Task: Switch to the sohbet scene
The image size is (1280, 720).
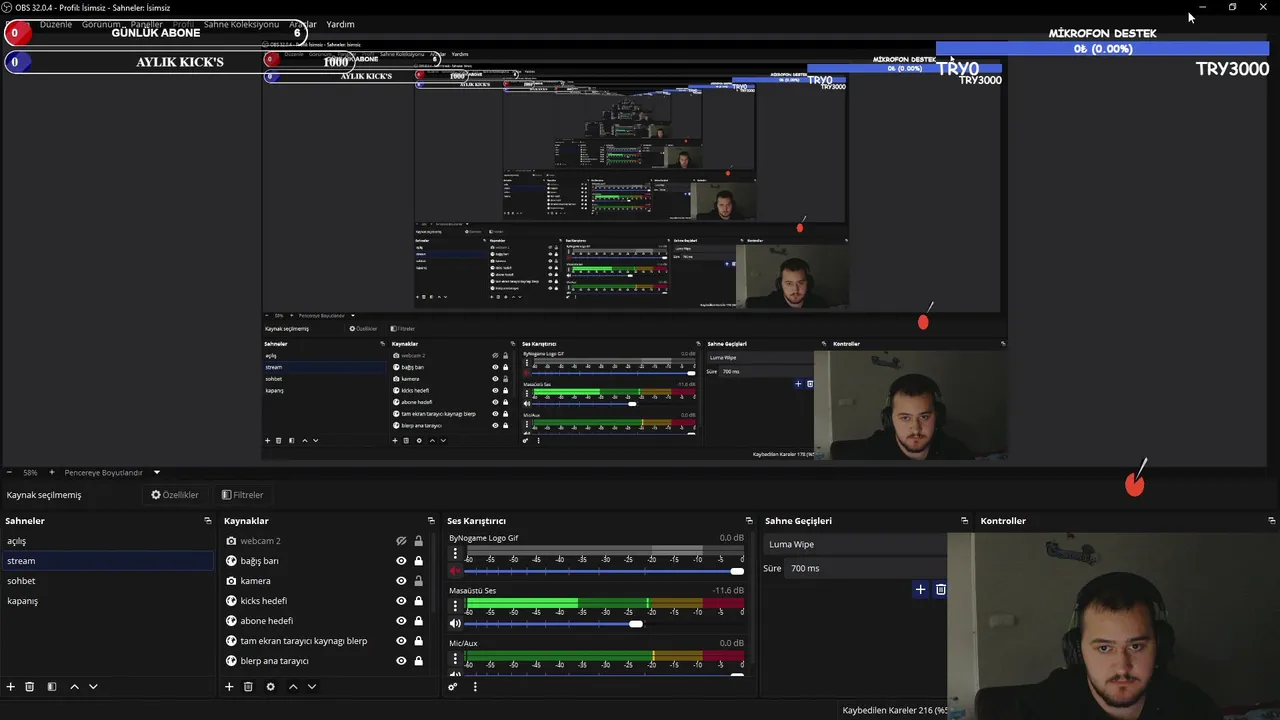Action: coord(107,581)
